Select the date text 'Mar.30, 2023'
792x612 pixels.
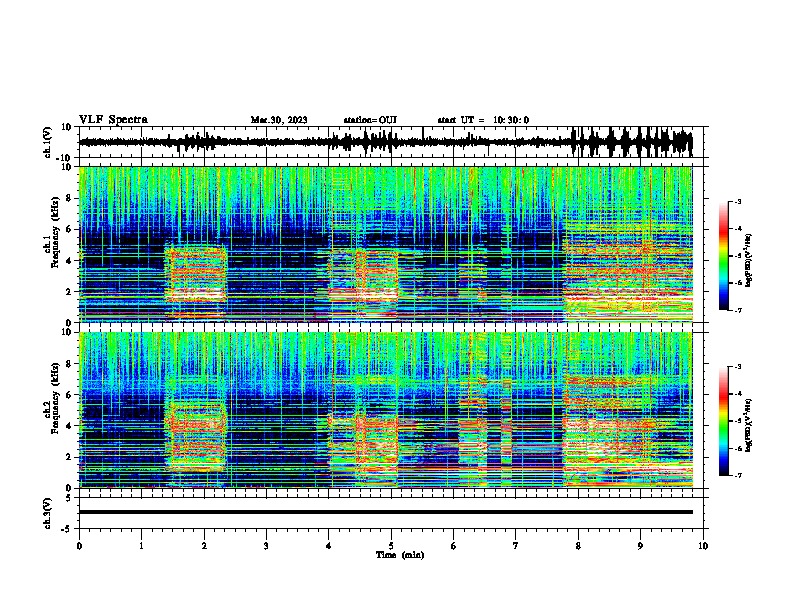coord(279,120)
